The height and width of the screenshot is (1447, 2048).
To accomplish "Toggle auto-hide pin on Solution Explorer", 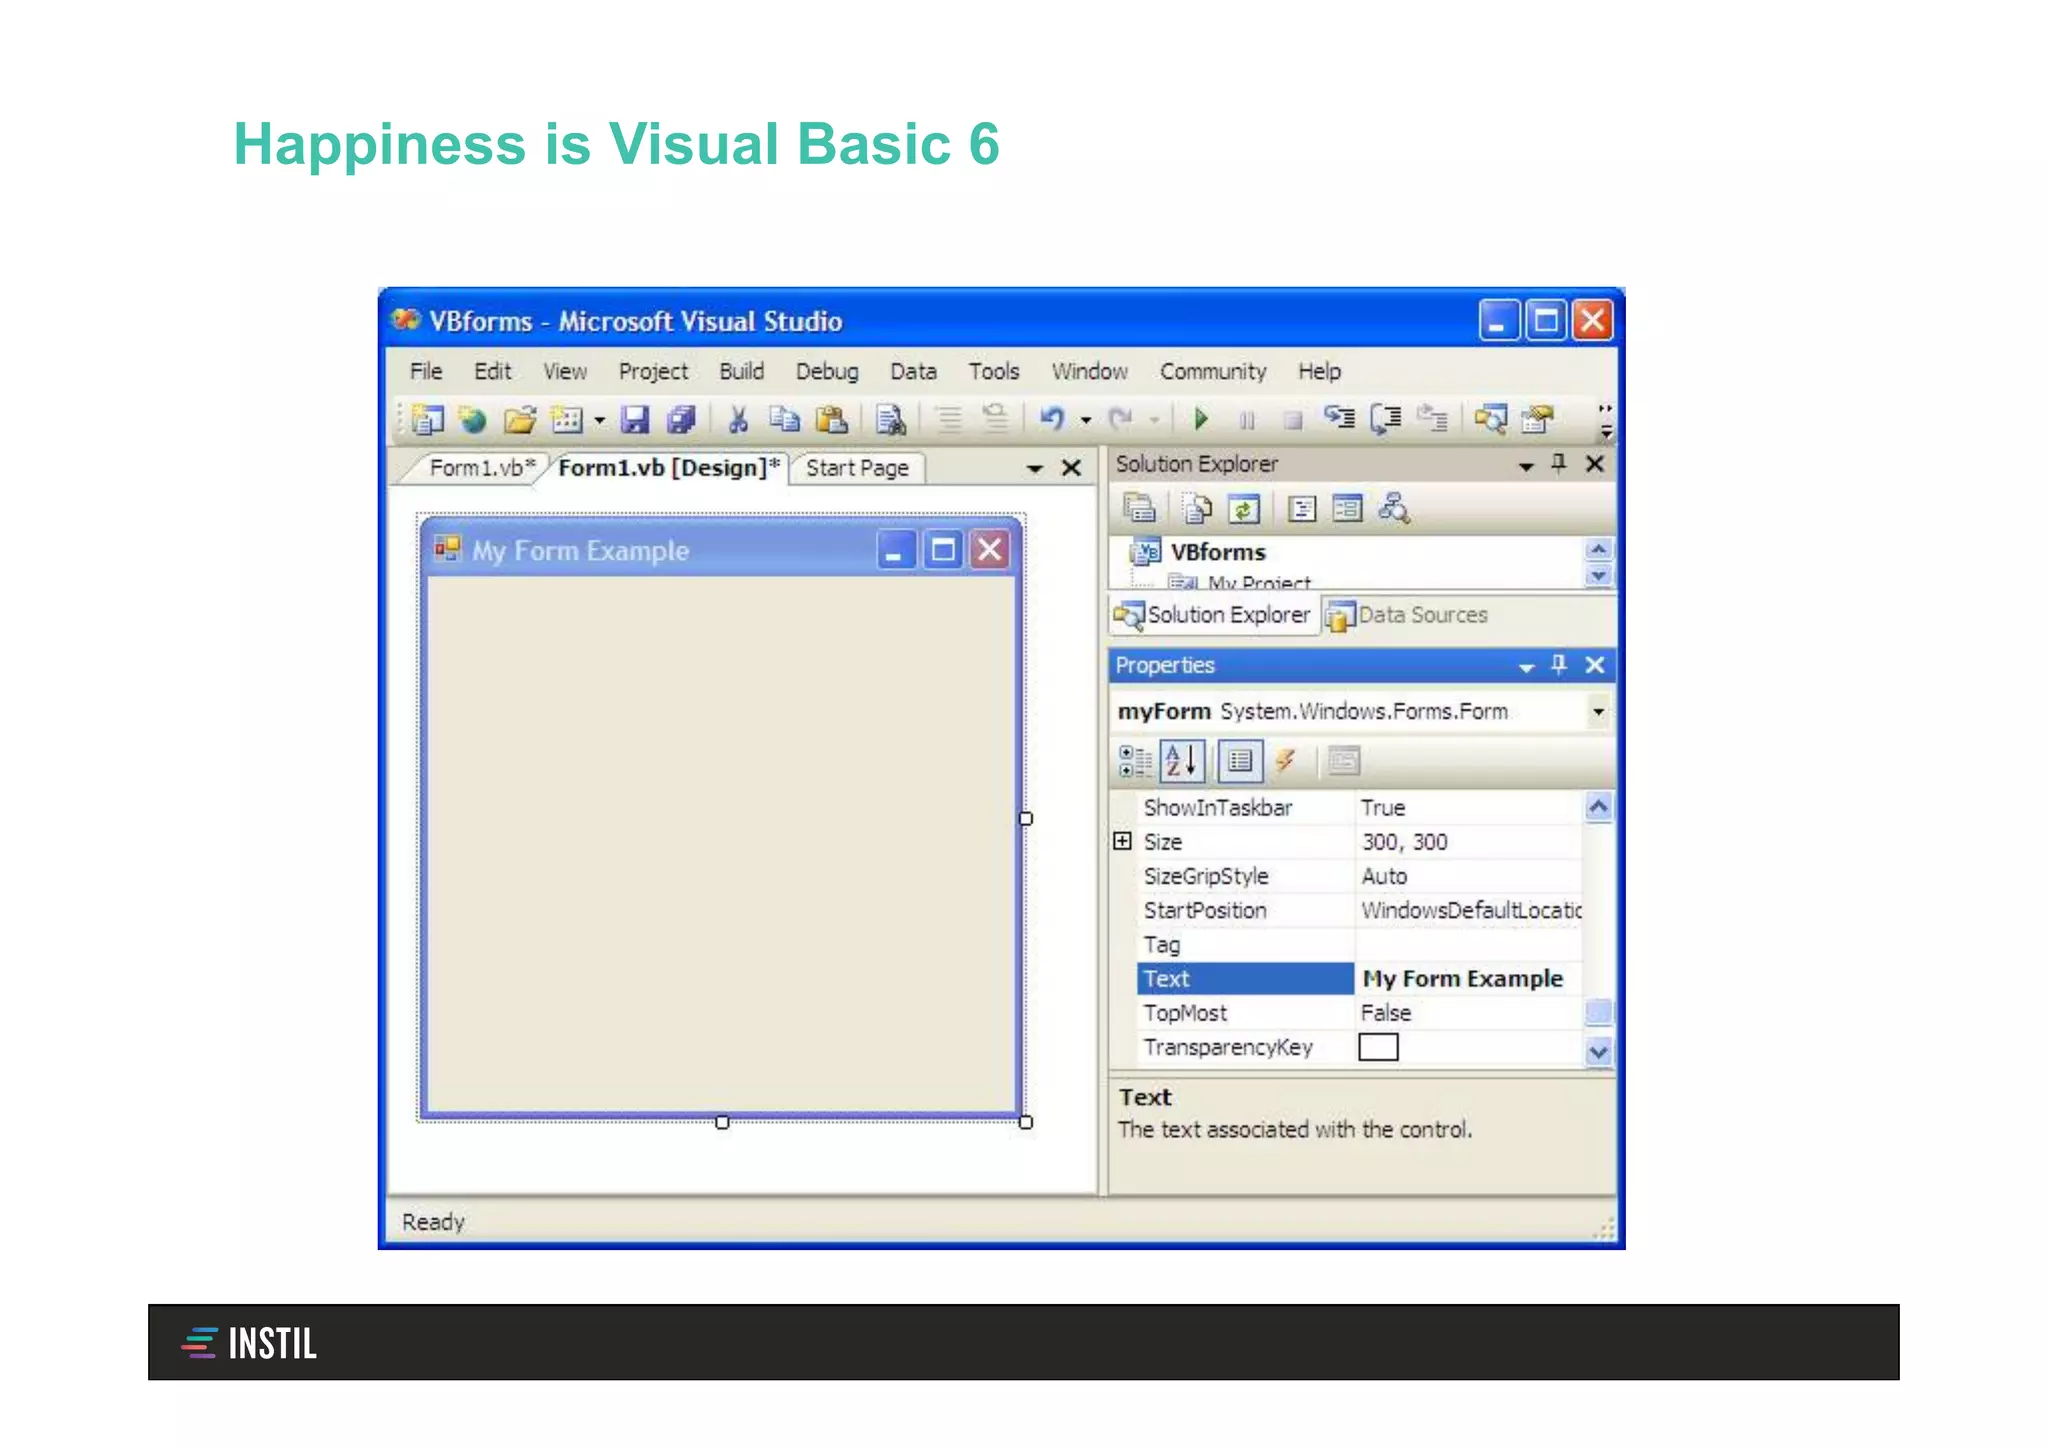I will pyautogui.click(x=1559, y=463).
